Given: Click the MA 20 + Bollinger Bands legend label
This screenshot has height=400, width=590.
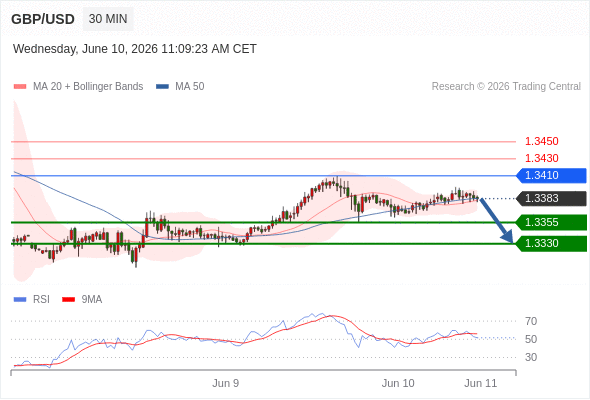Looking at the screenshot, I should click(x=88, y=87).
